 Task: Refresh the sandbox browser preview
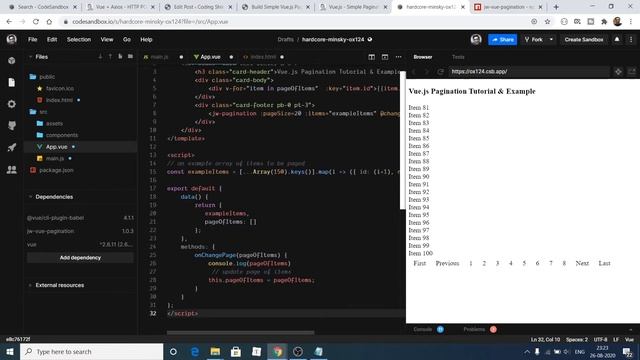pyautogui.click(x=440, y=71)
